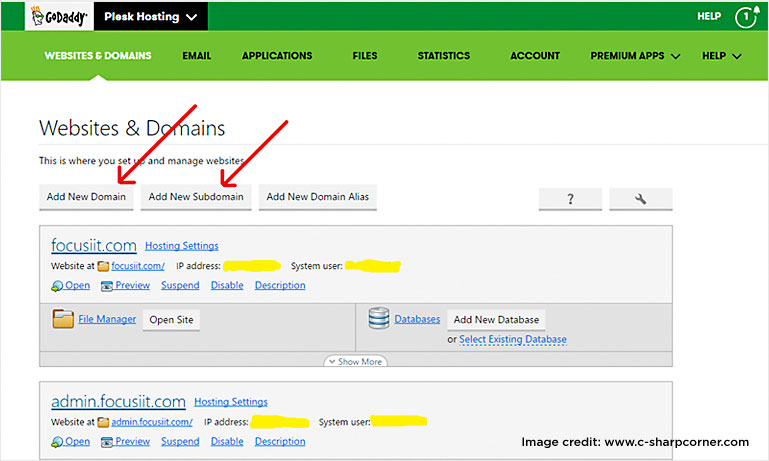Expand the Premium Apps menu
This screenshot has height=461, width=769.
[635, 56]
